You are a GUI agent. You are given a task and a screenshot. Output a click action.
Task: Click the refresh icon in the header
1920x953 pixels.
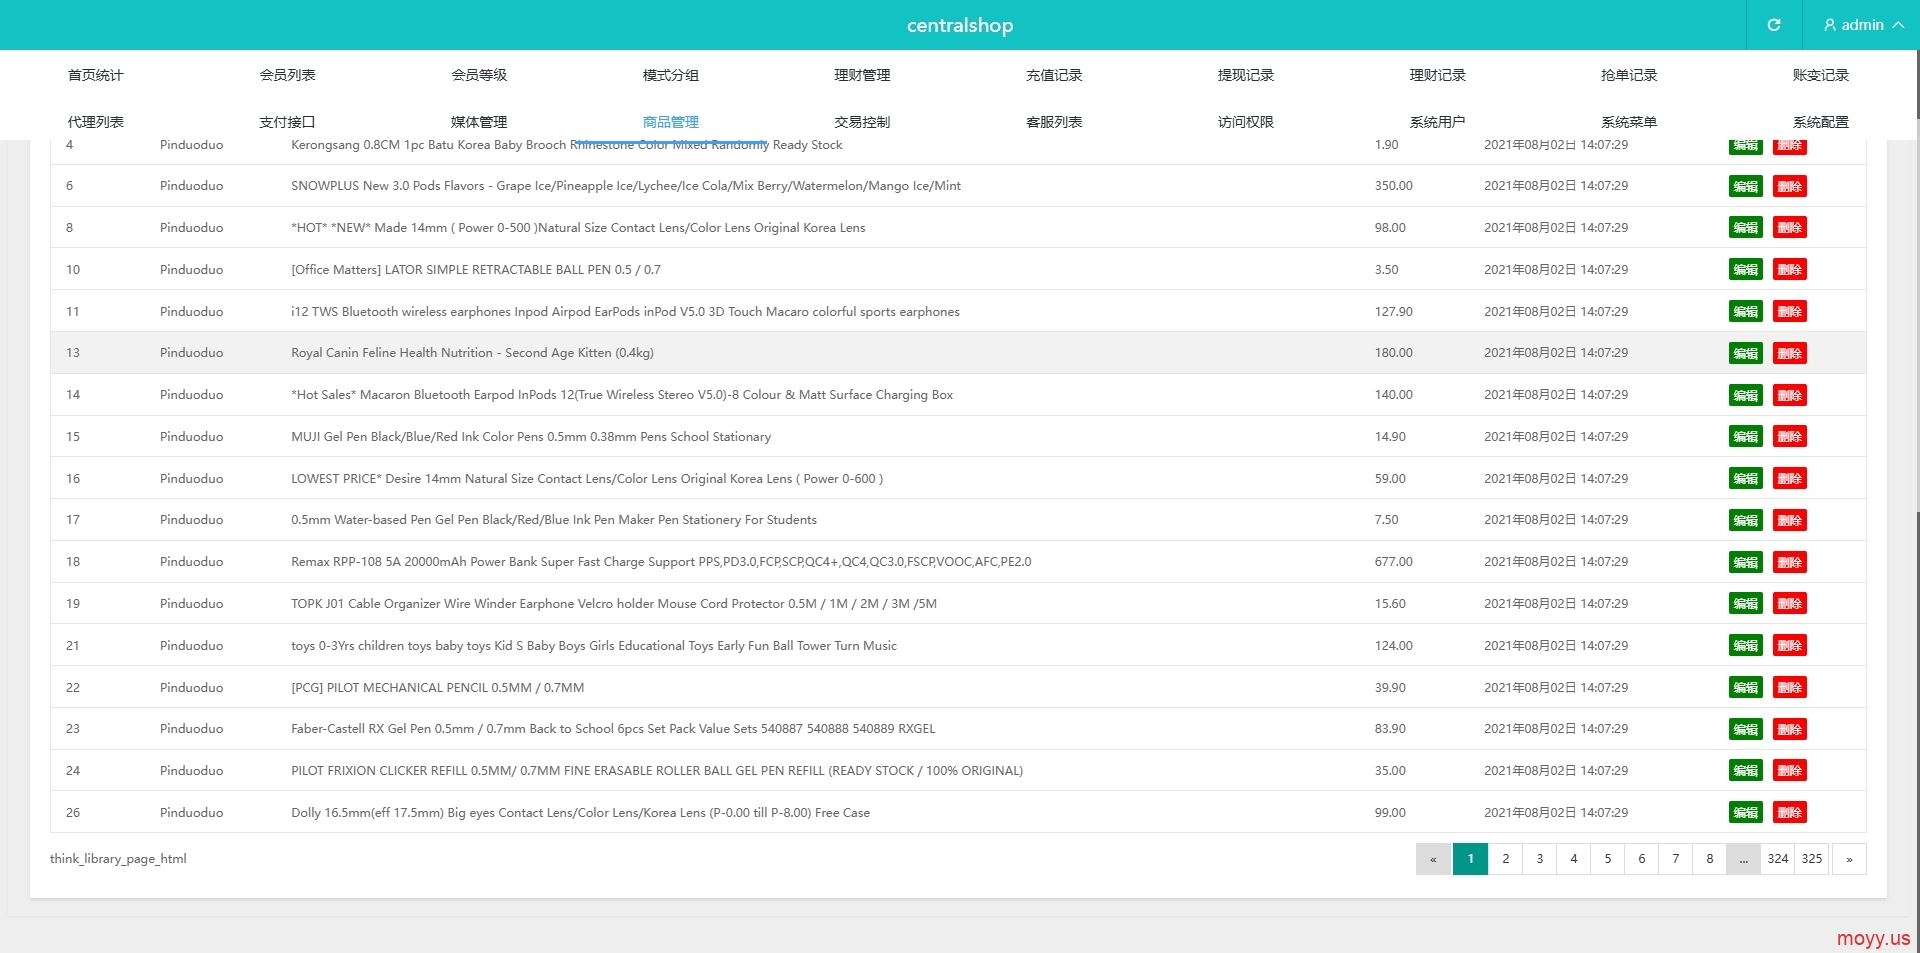pyautogui.click(x=1774, y=25)
